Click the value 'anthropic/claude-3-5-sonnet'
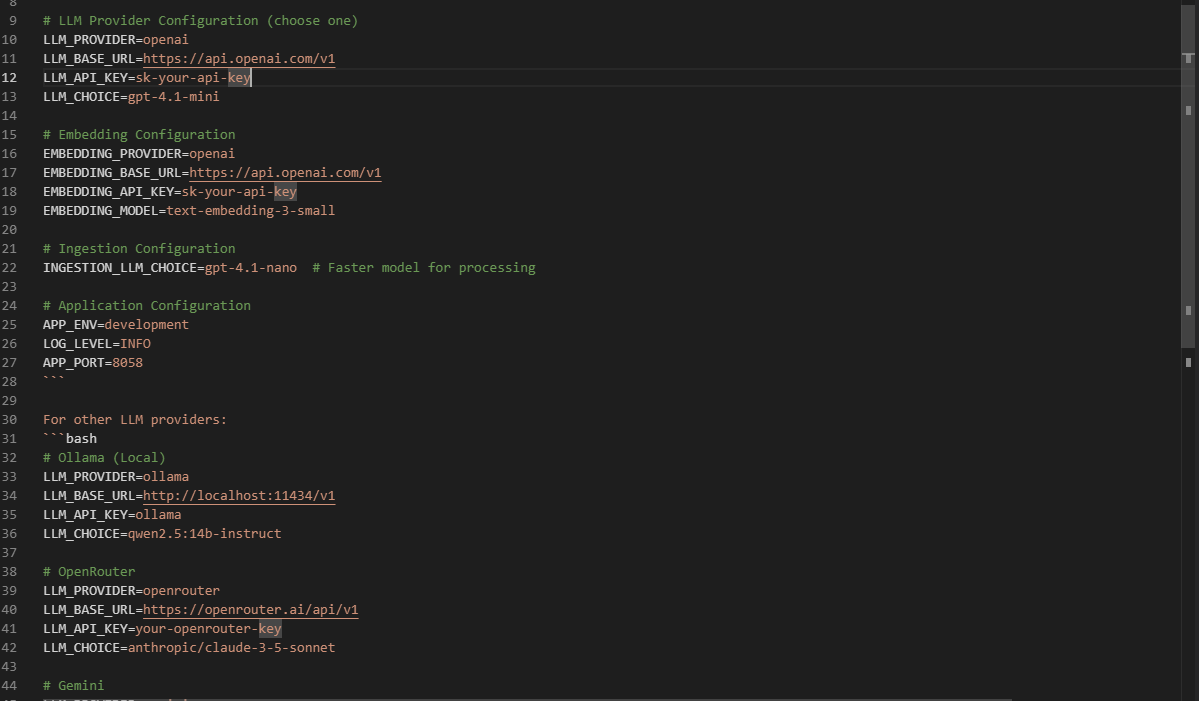The width and height of the screenshot is (1199, 701). click(231, 647)
